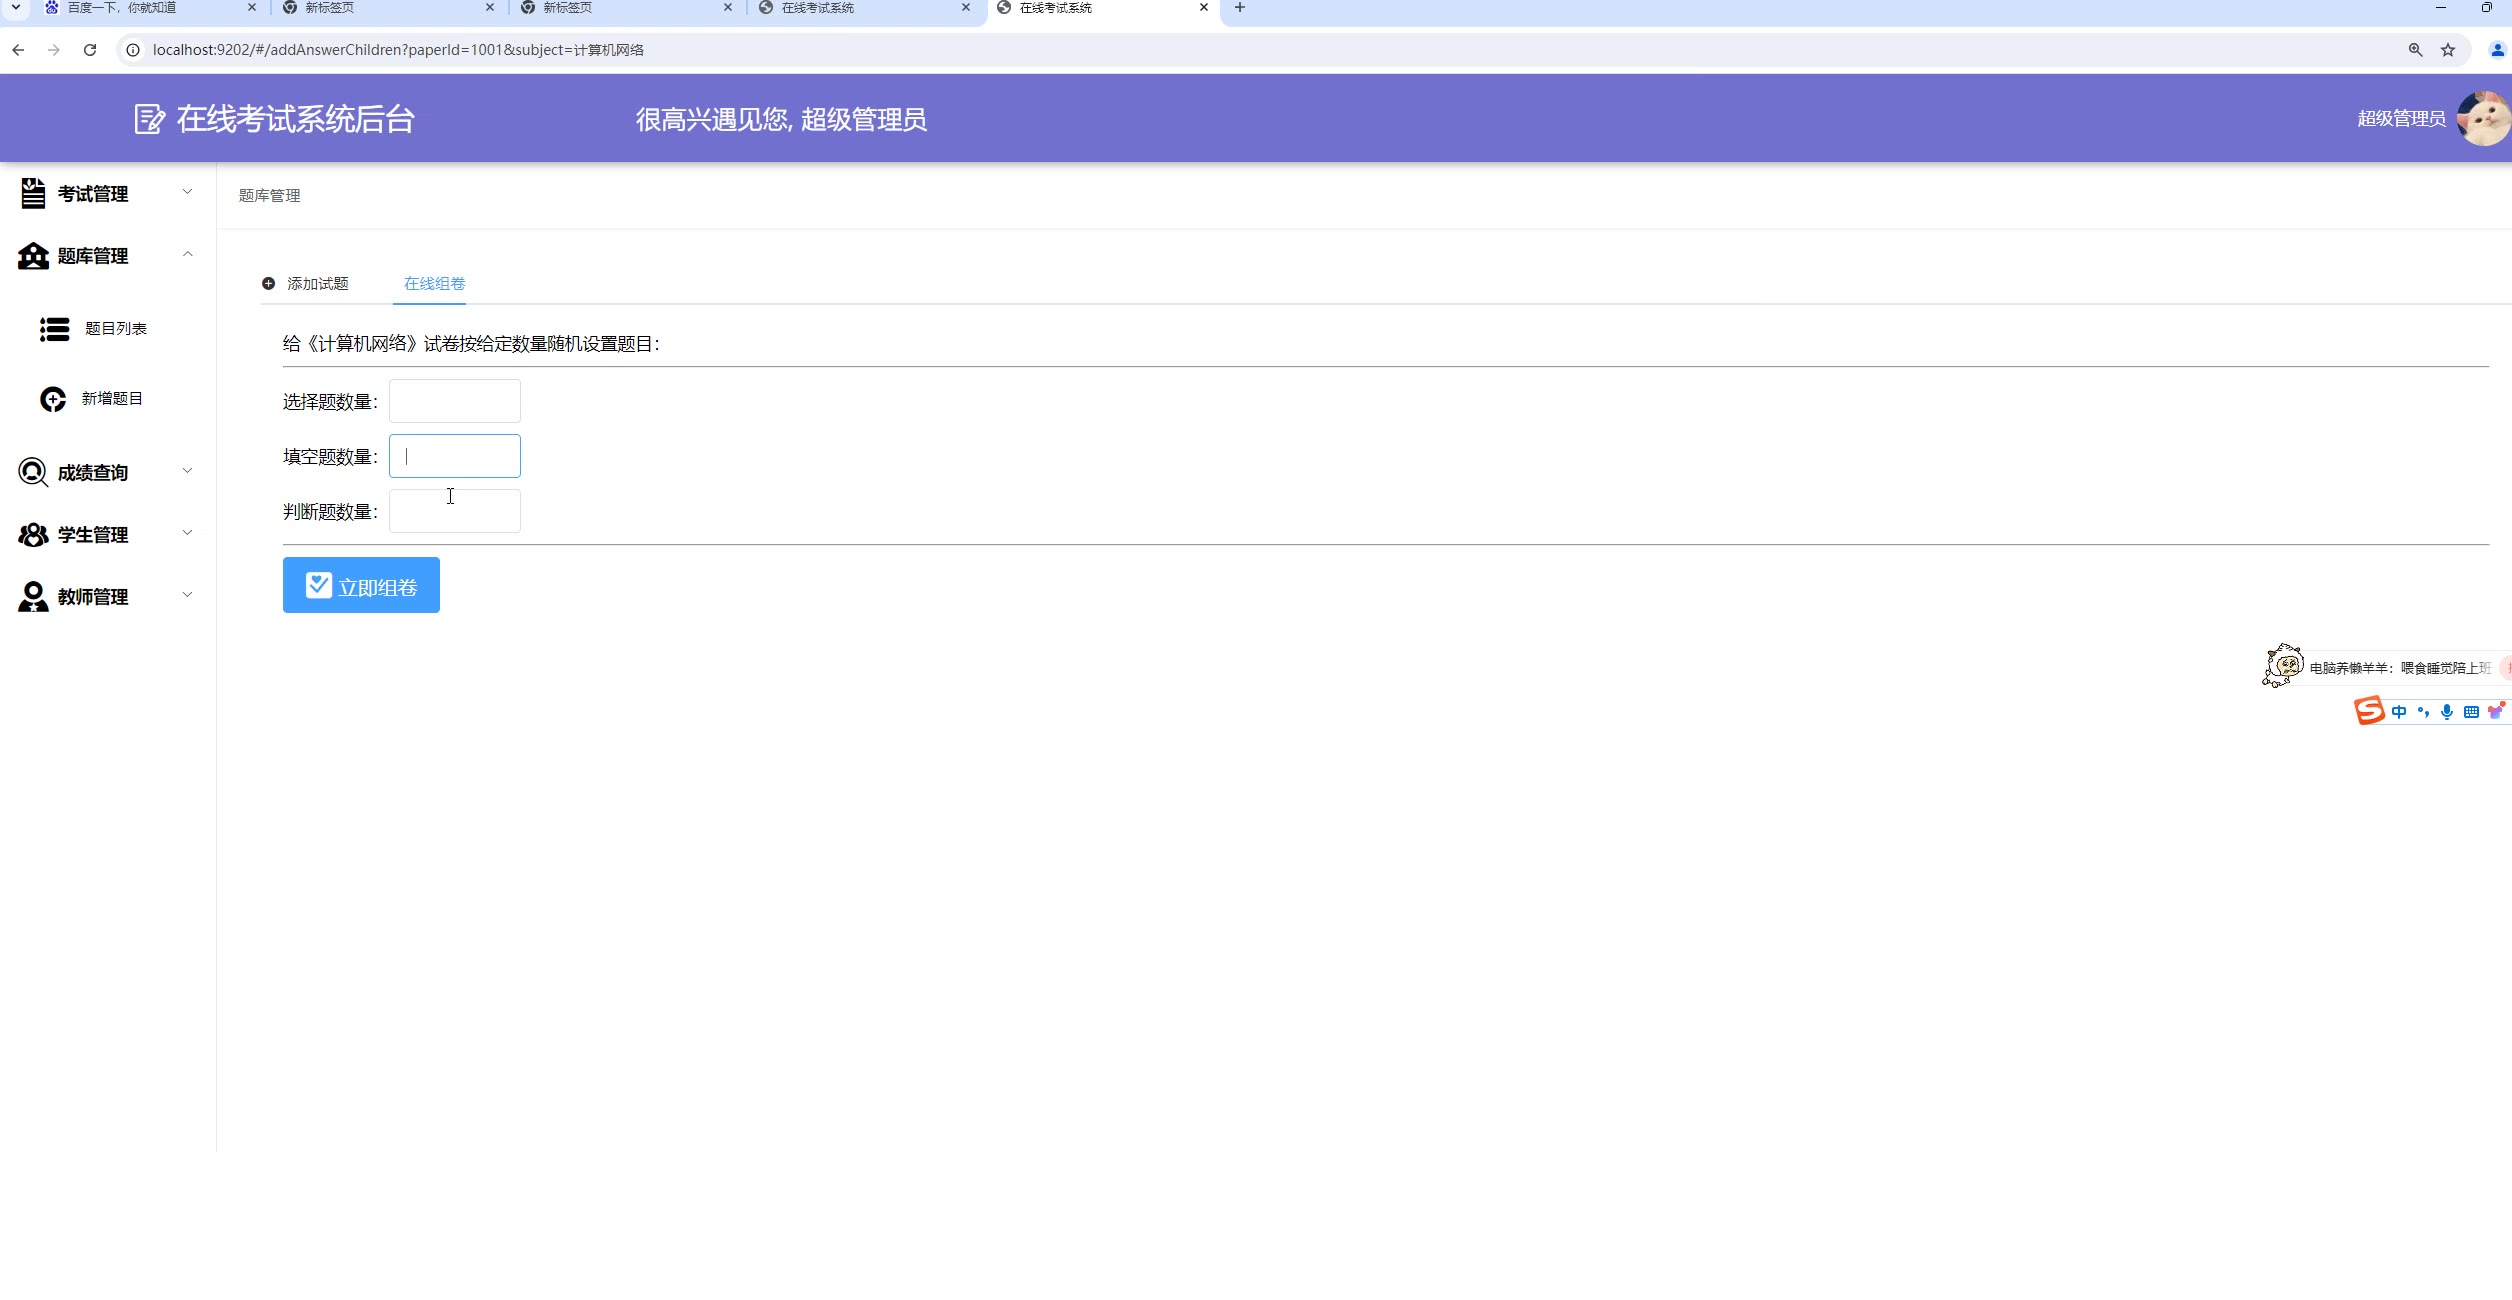Viewport: 2512px width, 1300px height.
Task: Click the 教师管理 person icon
Action: coord(33,597)
